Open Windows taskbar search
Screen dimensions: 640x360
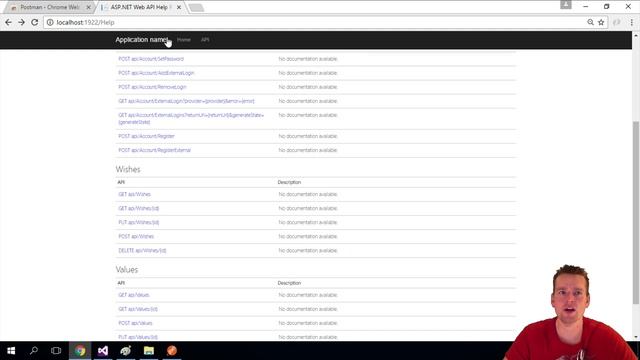[x=34, y=351]
